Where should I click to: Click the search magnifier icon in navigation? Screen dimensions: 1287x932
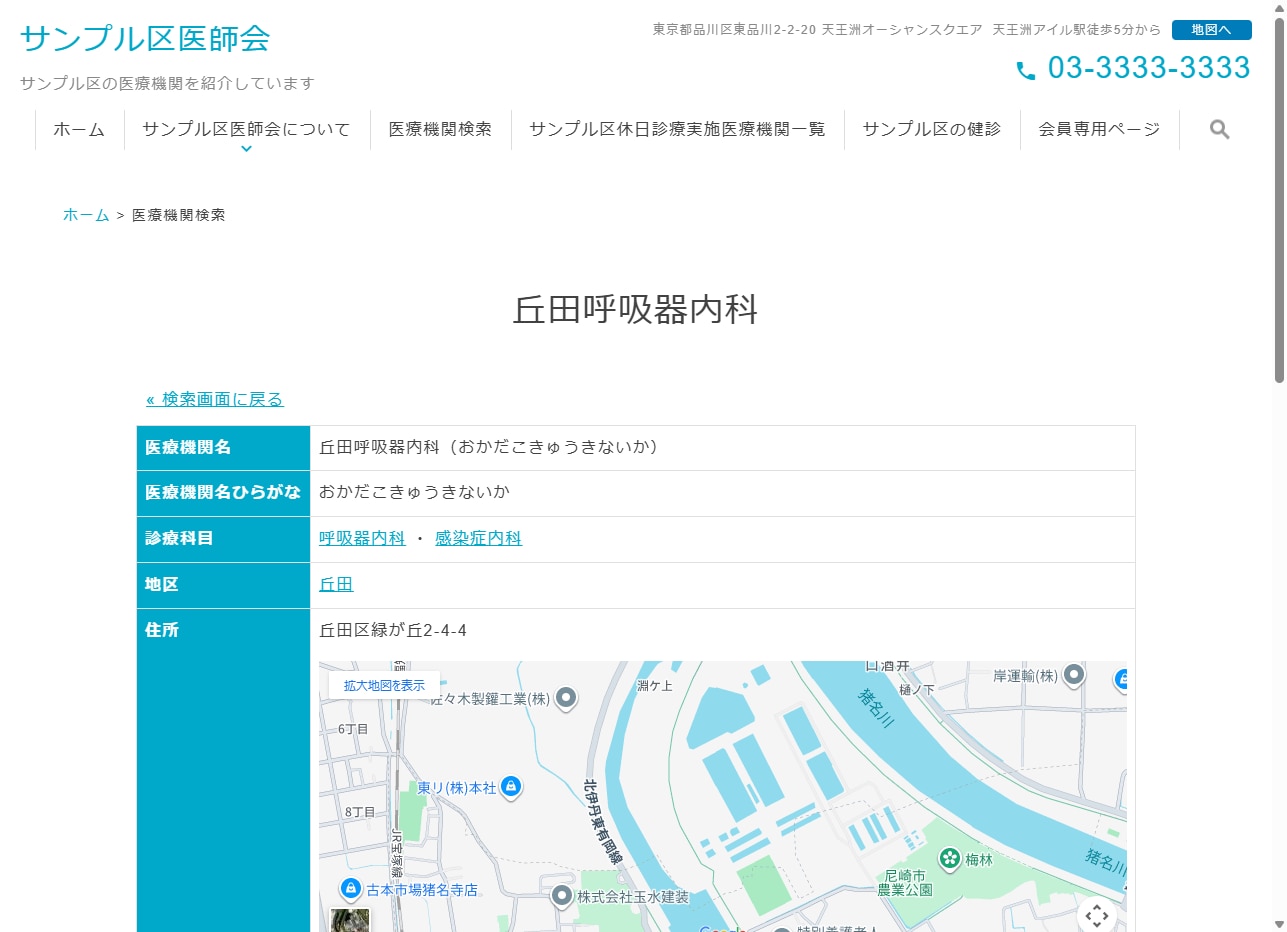point(1219,129)
